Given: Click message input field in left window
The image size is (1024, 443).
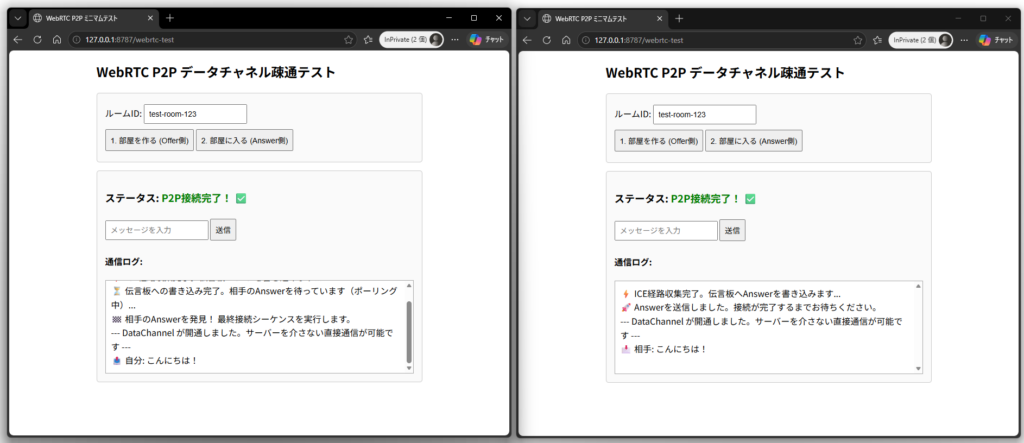Looking at the screenshot, I should [157, 230].
